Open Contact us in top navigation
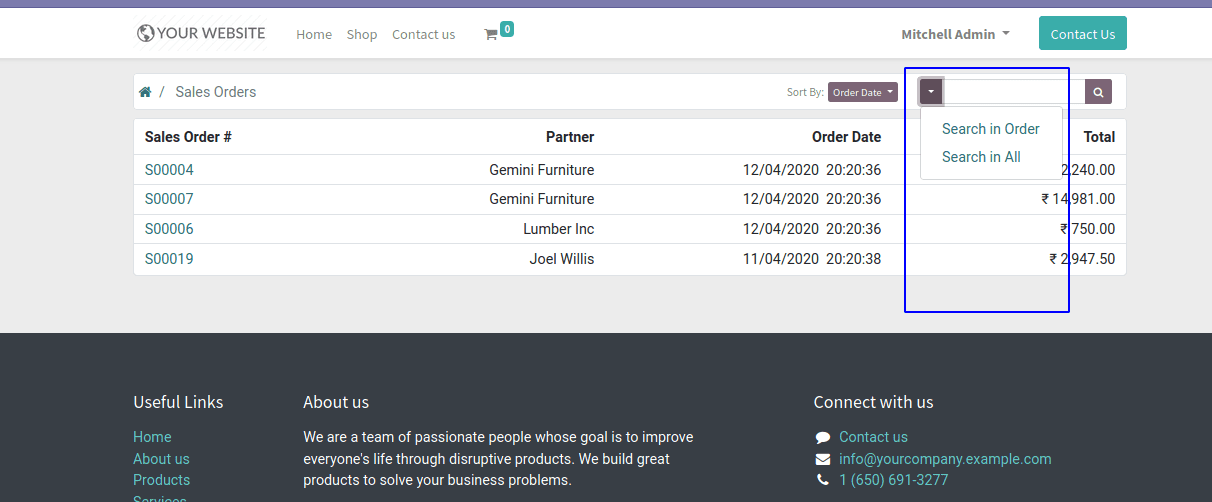The height and width of the screenshot is (502, 1212). point(423,34)
